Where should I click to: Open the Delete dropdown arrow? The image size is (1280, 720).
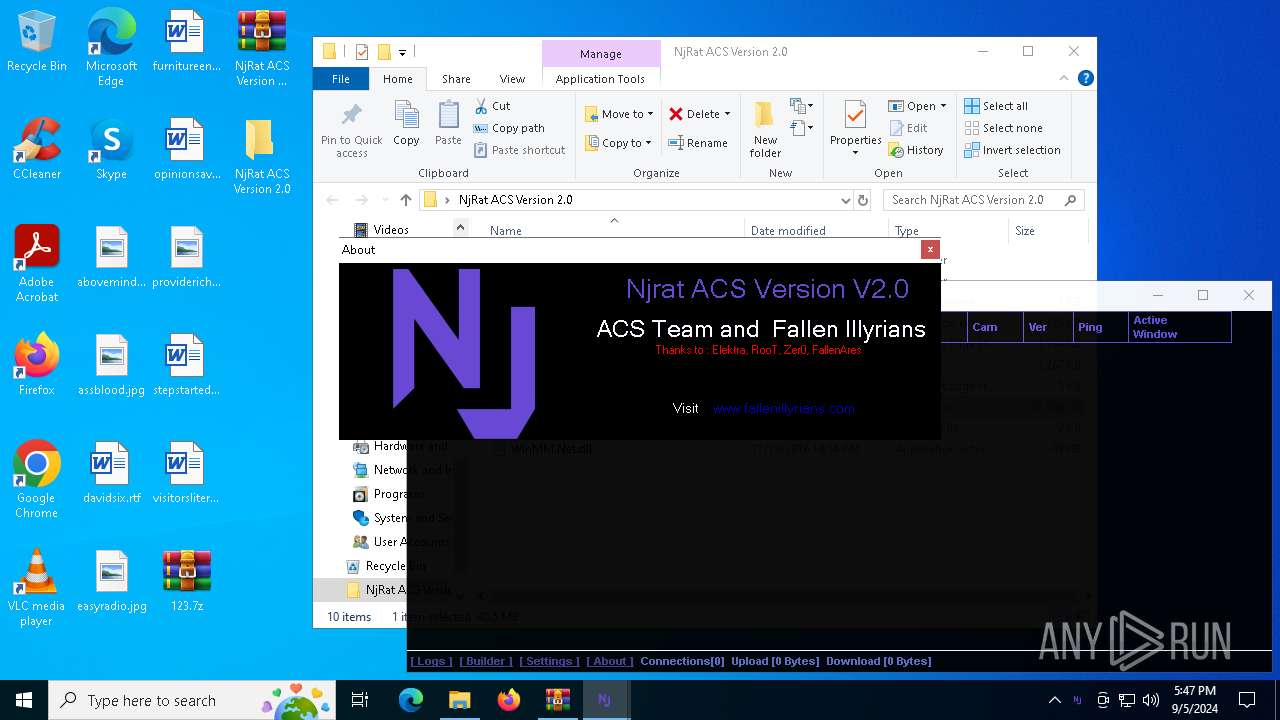(727, 114)
